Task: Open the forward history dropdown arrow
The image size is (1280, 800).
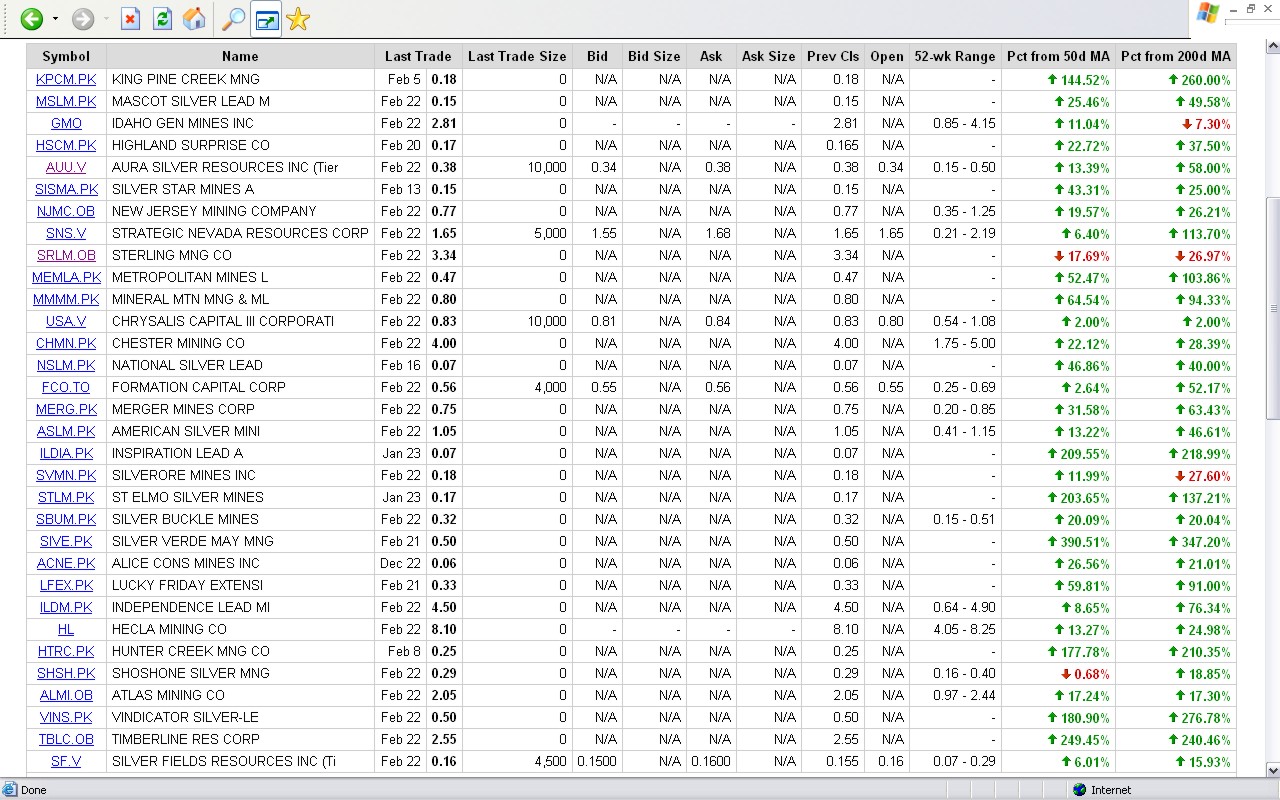Action: [106, 19]
